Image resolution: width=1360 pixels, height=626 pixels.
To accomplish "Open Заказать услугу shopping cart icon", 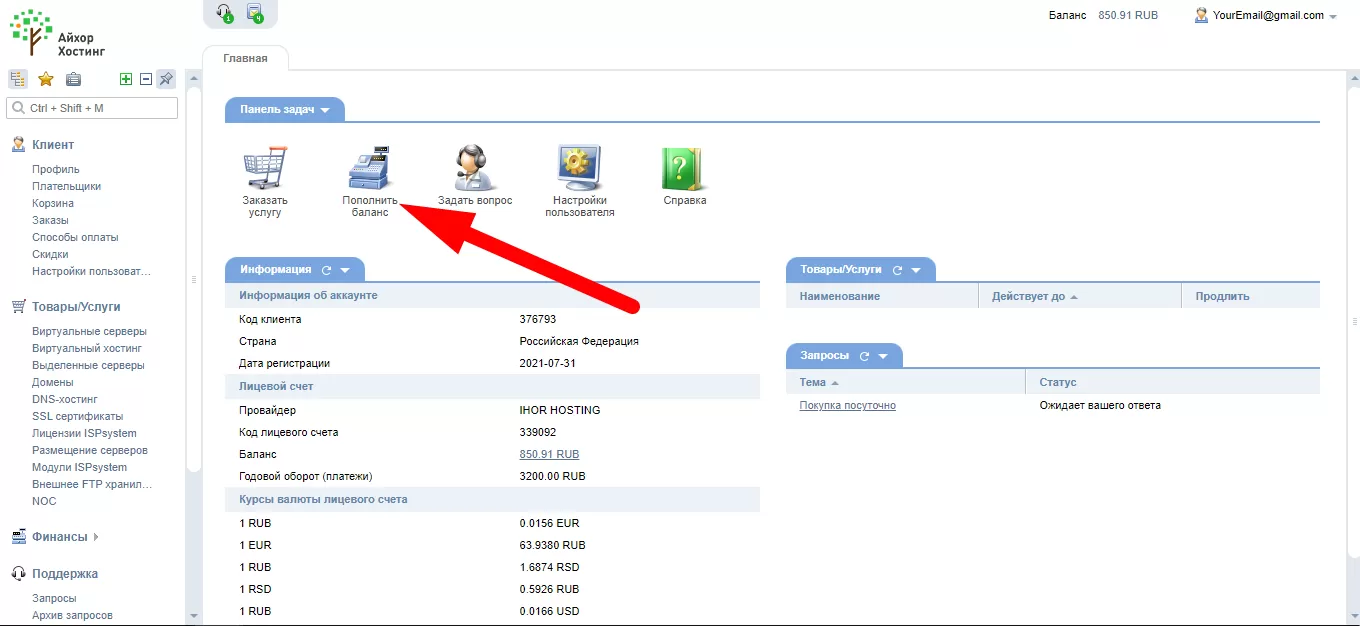I will [265, 168].
